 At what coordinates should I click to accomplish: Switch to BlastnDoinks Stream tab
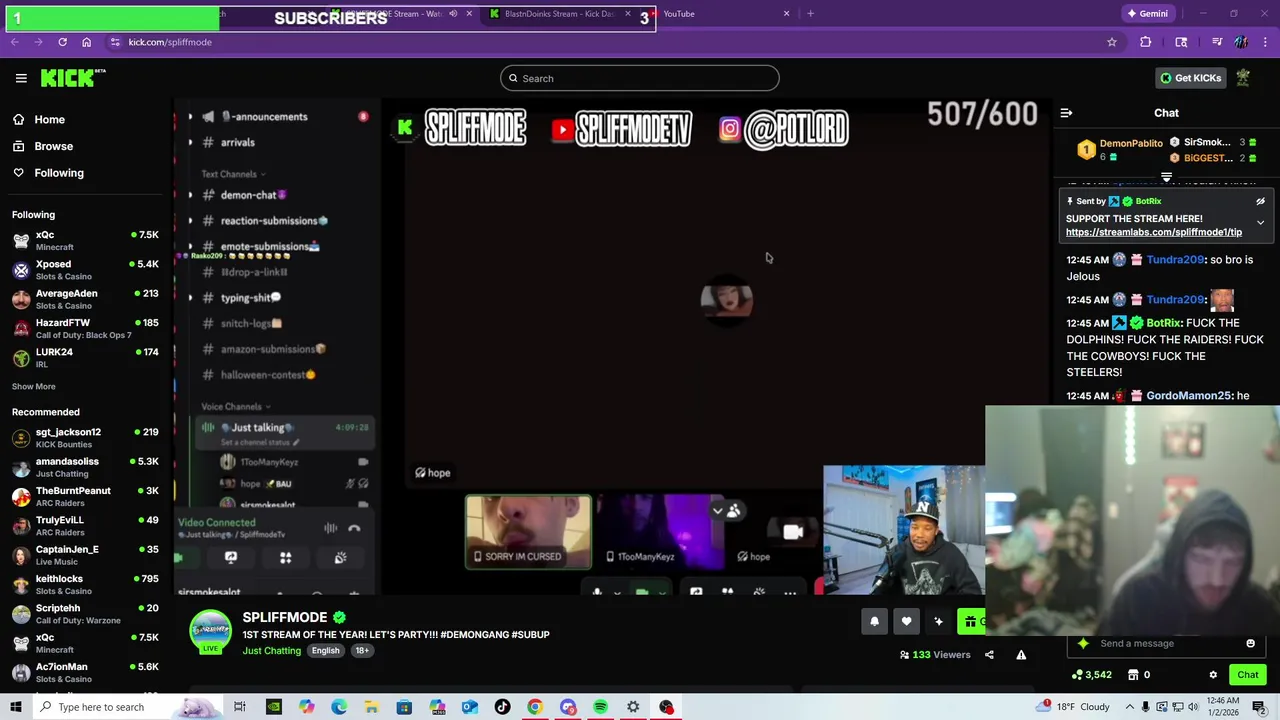click(560, 14)
